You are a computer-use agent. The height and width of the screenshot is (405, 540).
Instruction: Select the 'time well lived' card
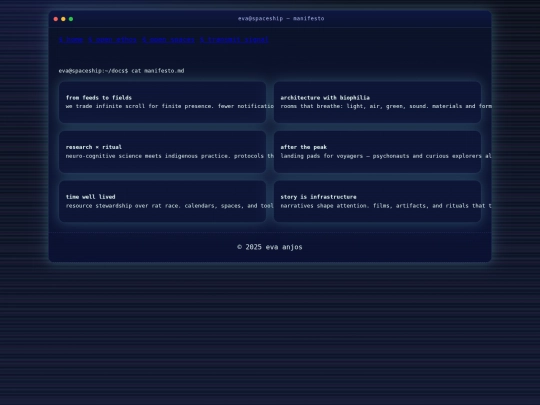[163, 201]
